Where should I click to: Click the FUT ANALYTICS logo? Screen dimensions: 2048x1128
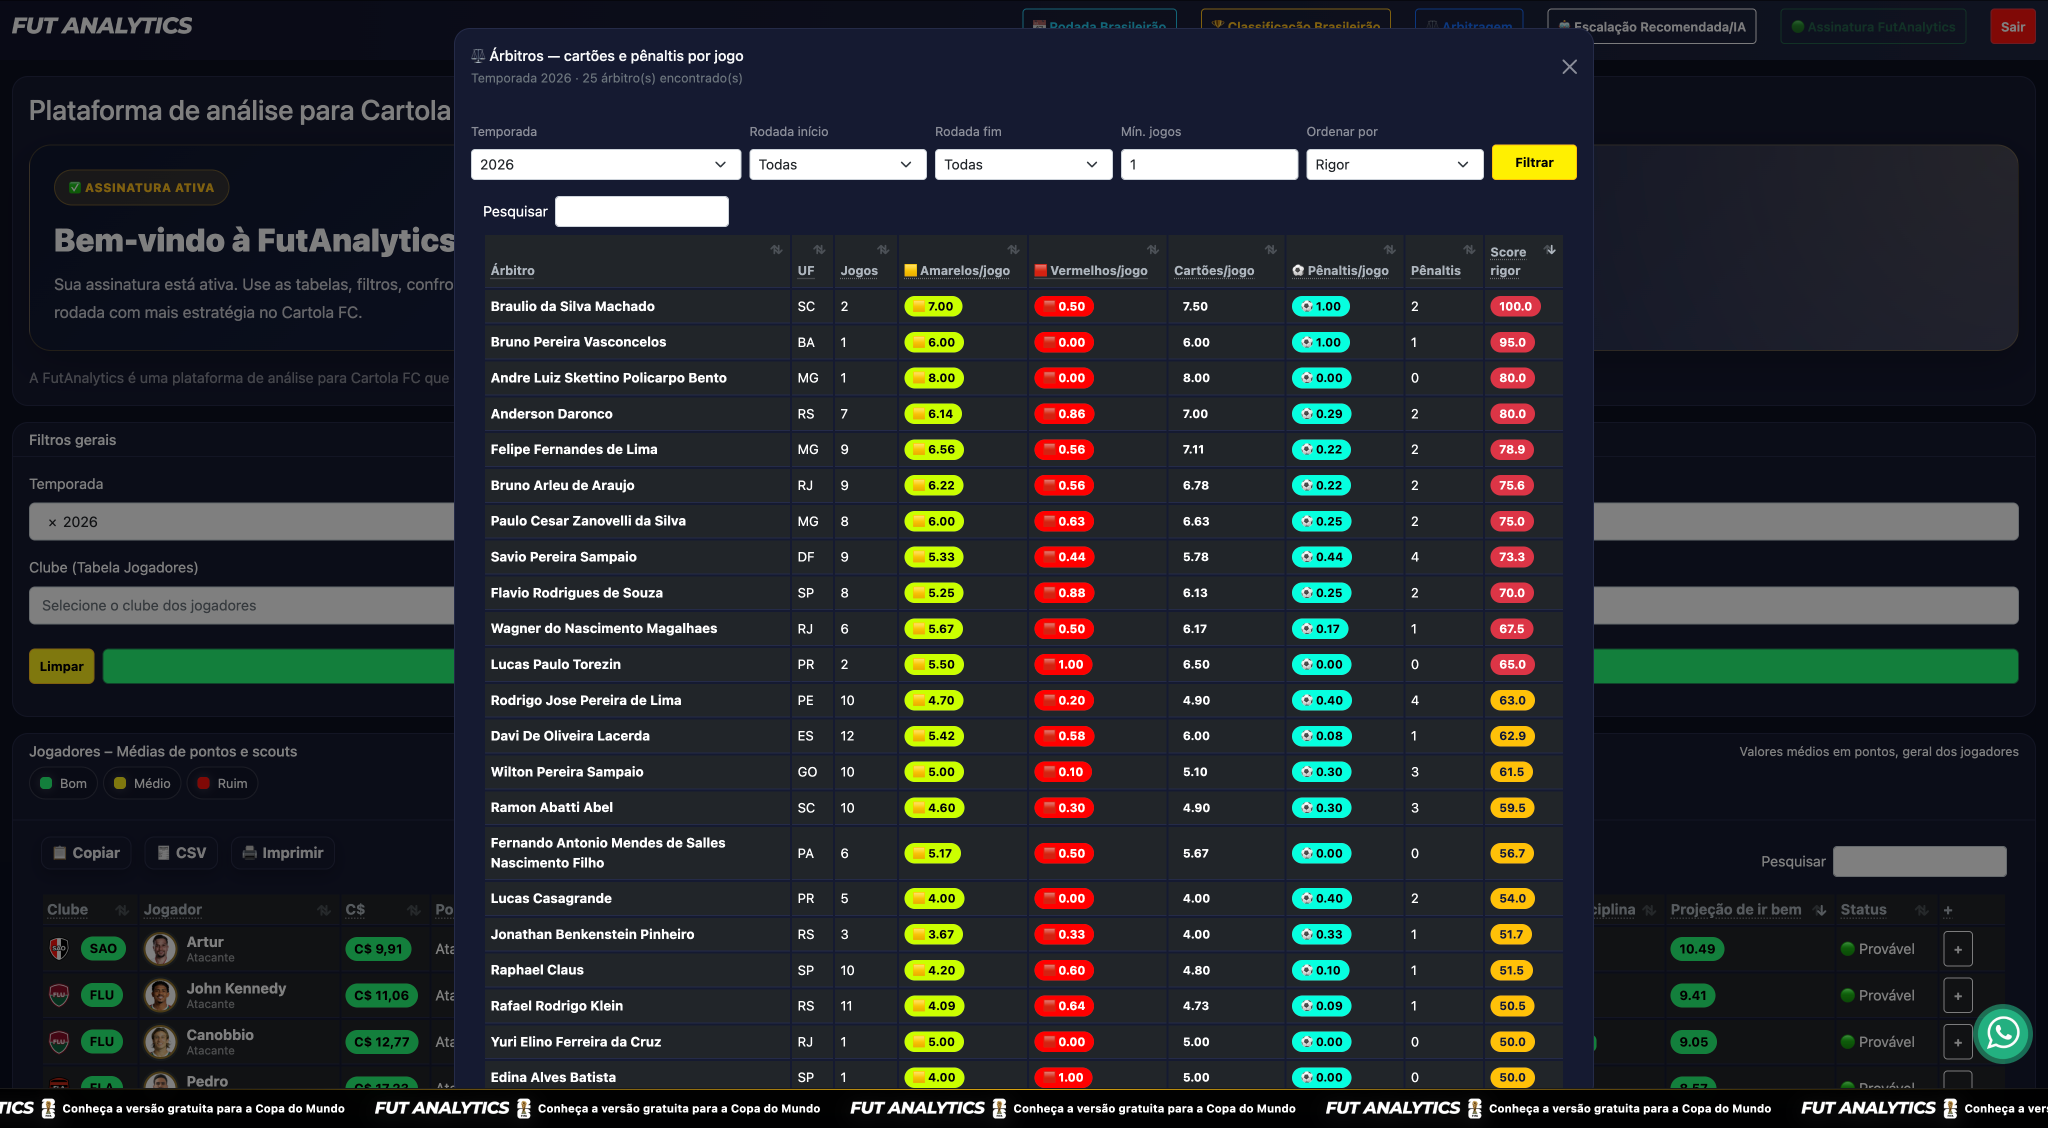tap(102, 26)
